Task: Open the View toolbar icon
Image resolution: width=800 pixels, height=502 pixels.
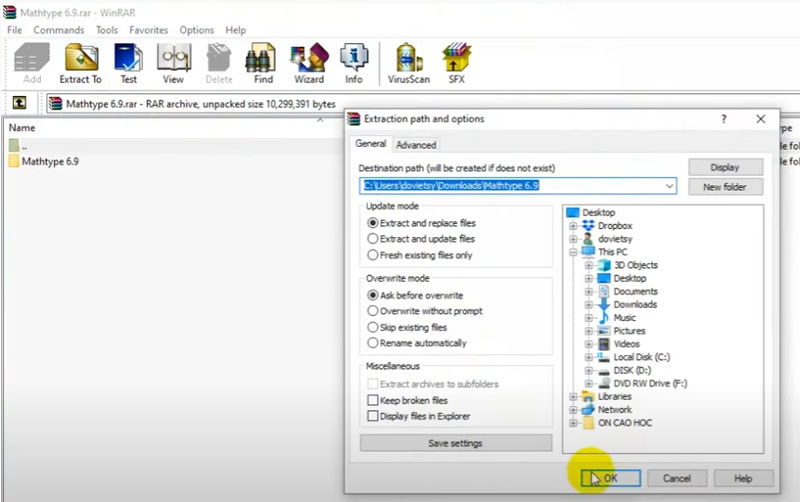Action: tap(173, 63)
